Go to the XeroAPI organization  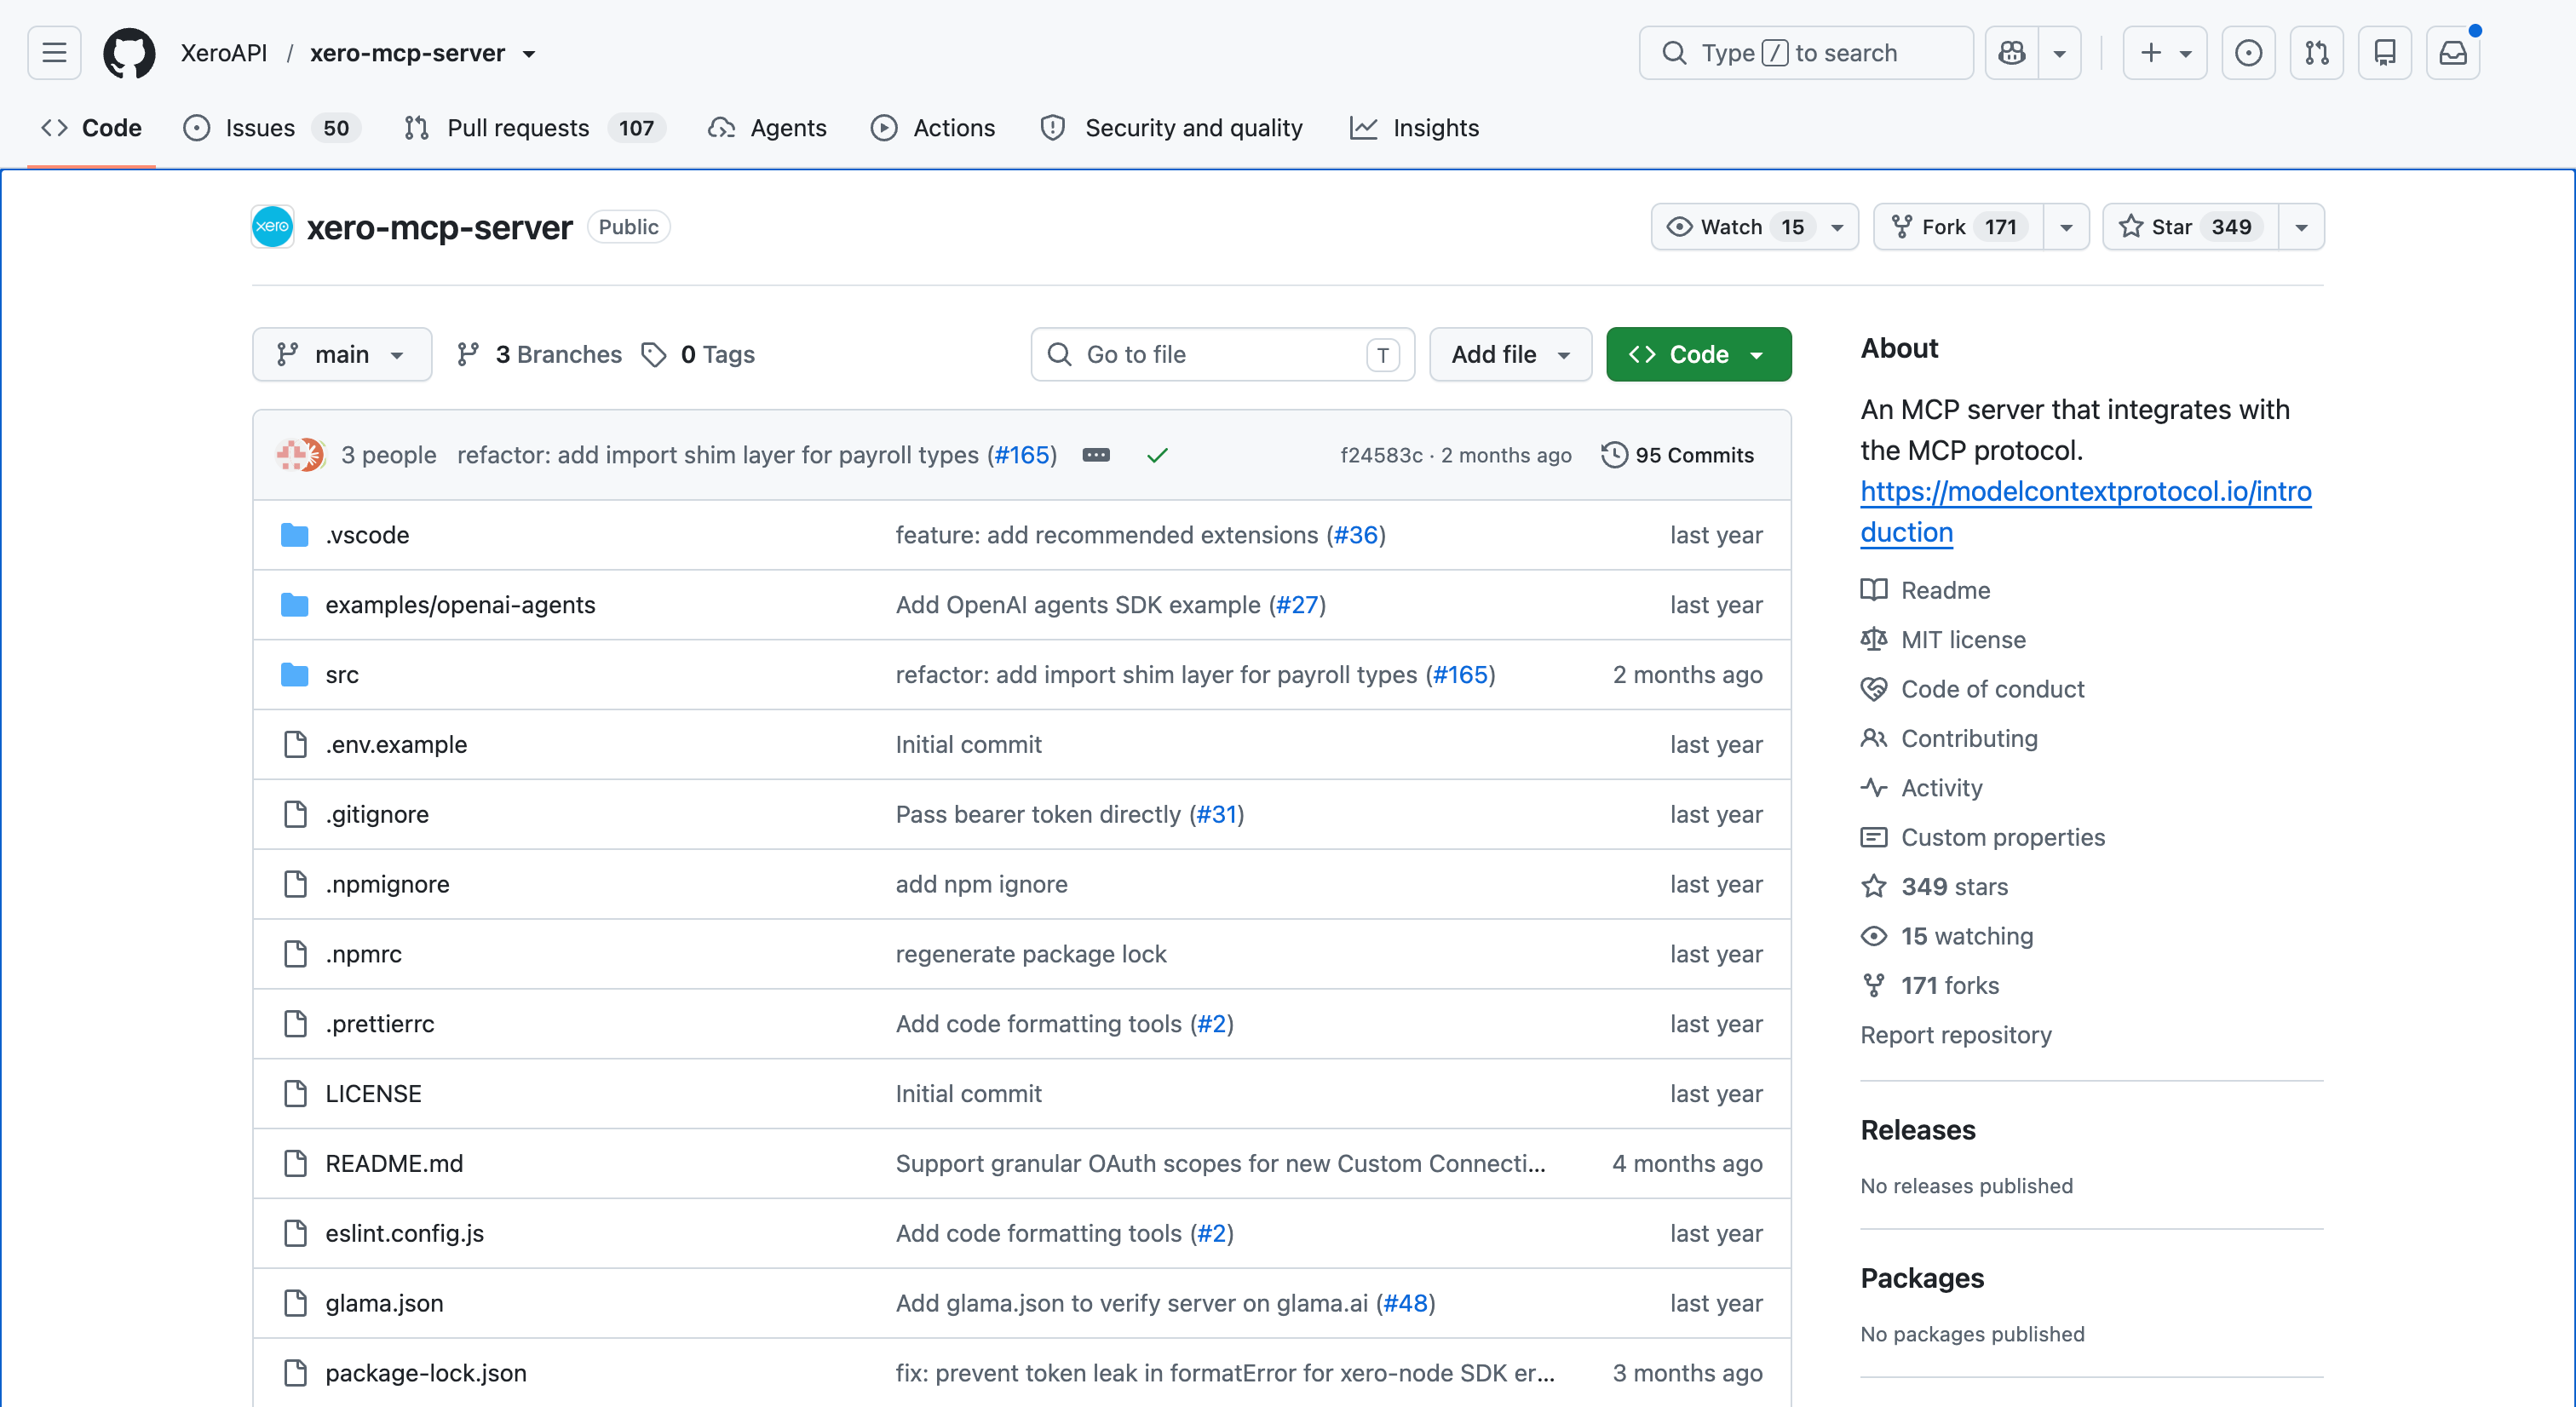pos(224,53)
